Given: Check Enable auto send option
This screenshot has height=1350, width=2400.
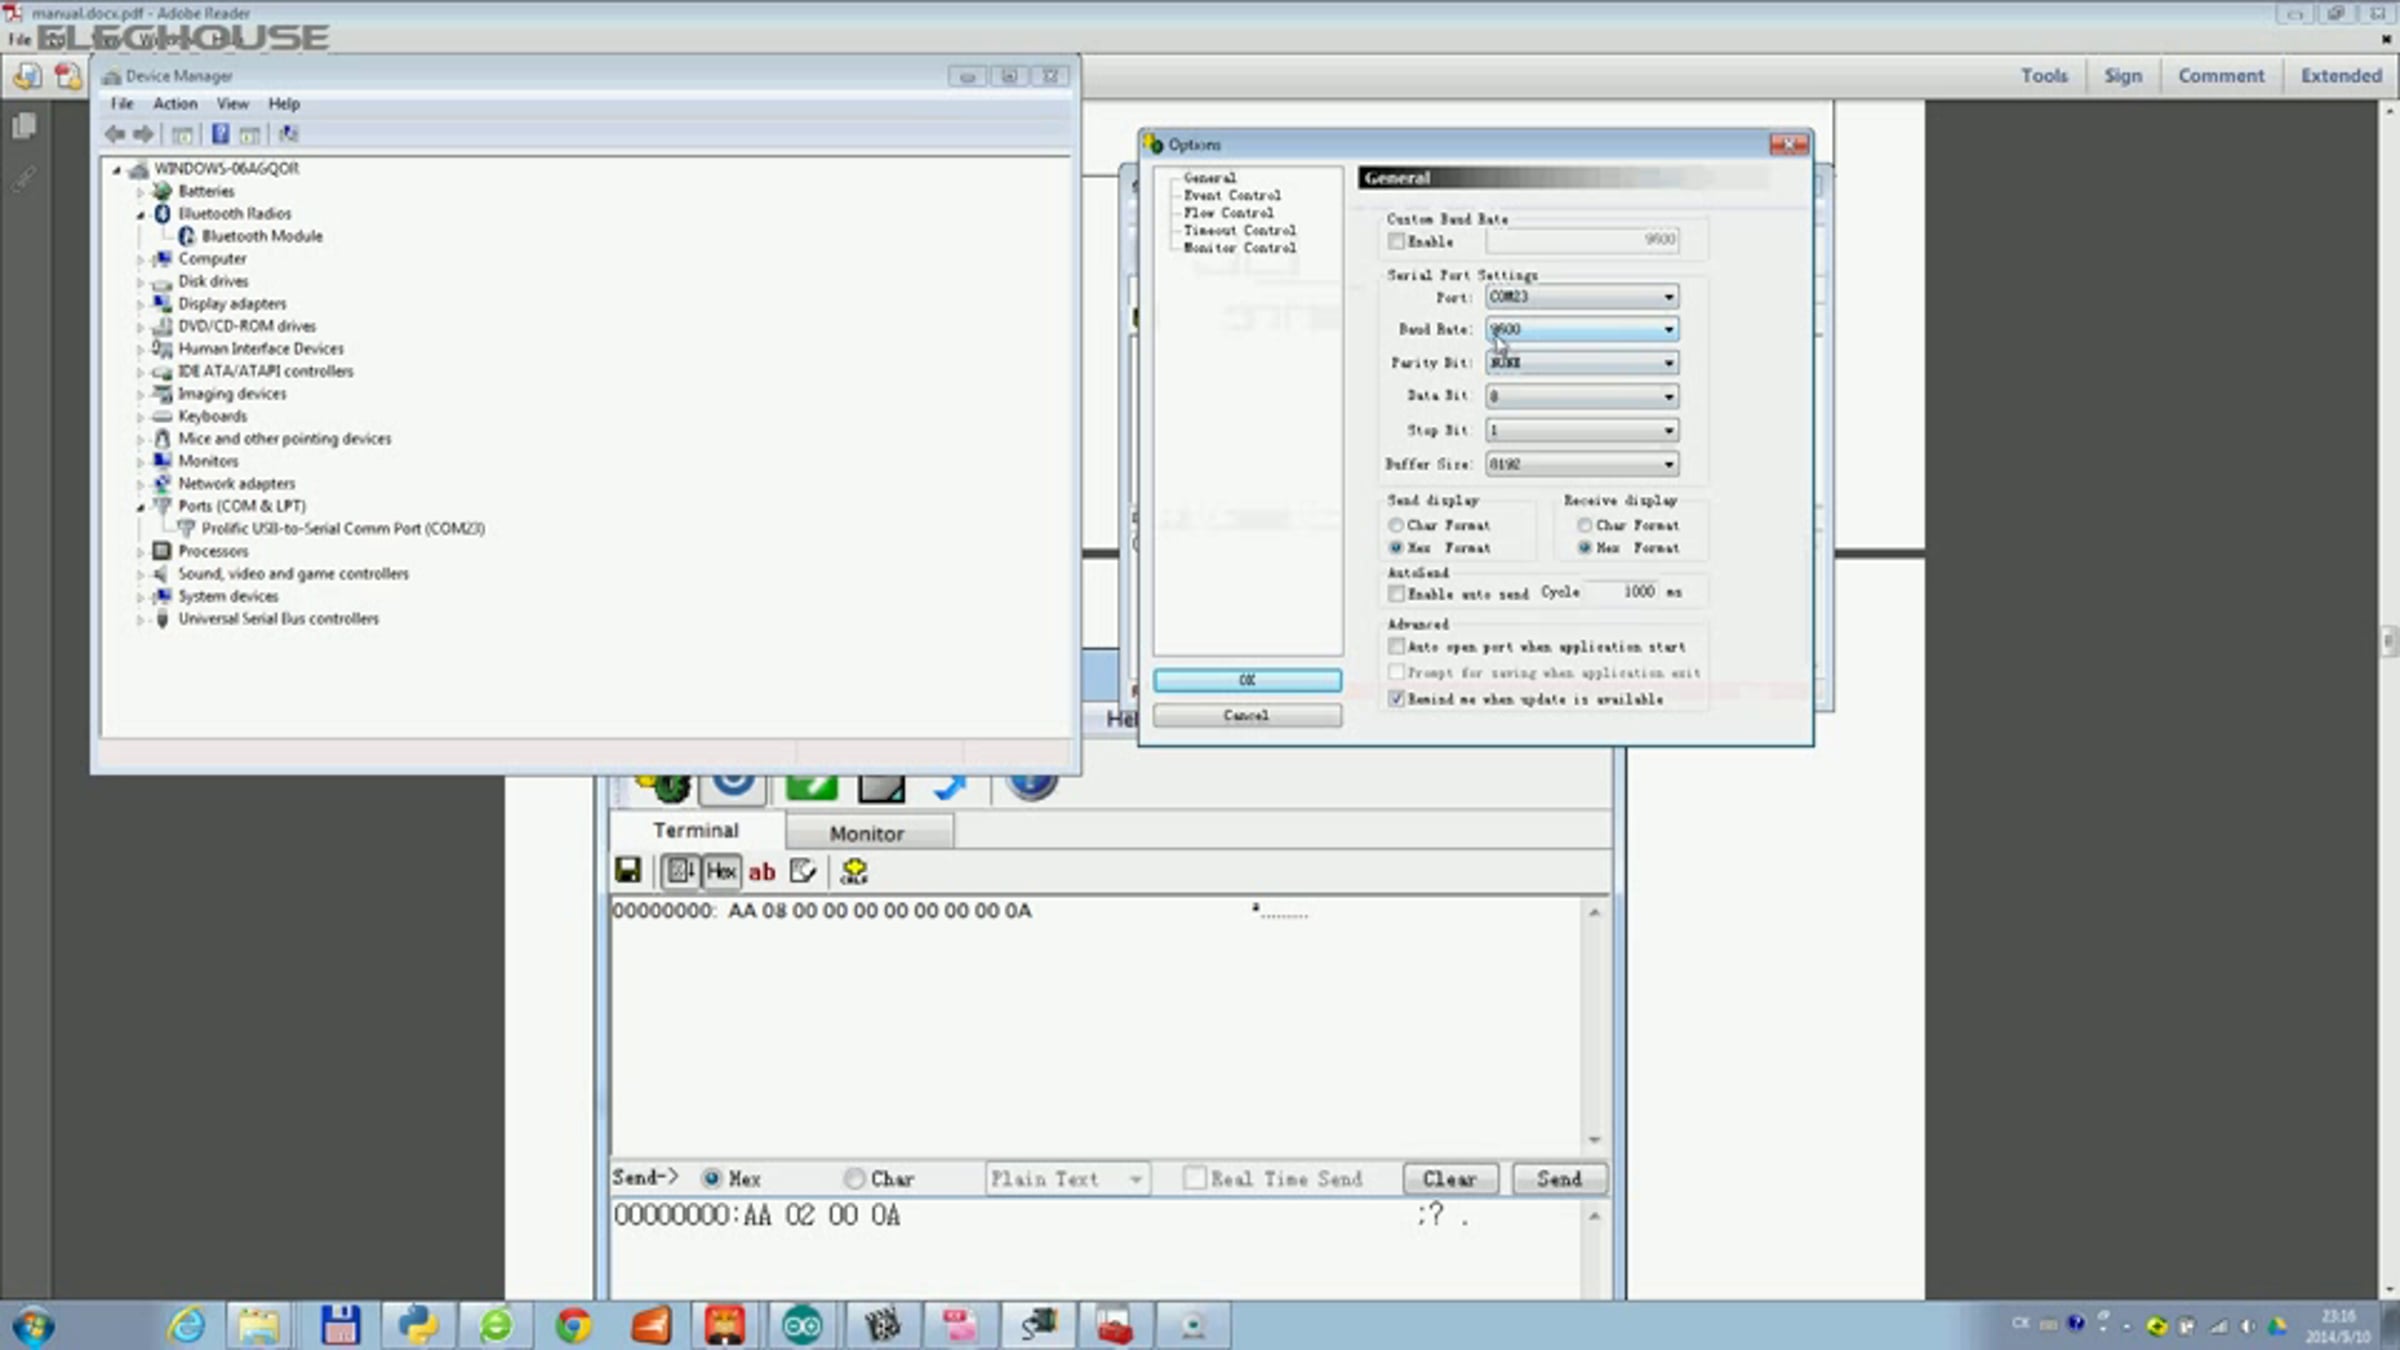Looking at the screenshot, I should pyautogui.click(x=1396, y=593).
